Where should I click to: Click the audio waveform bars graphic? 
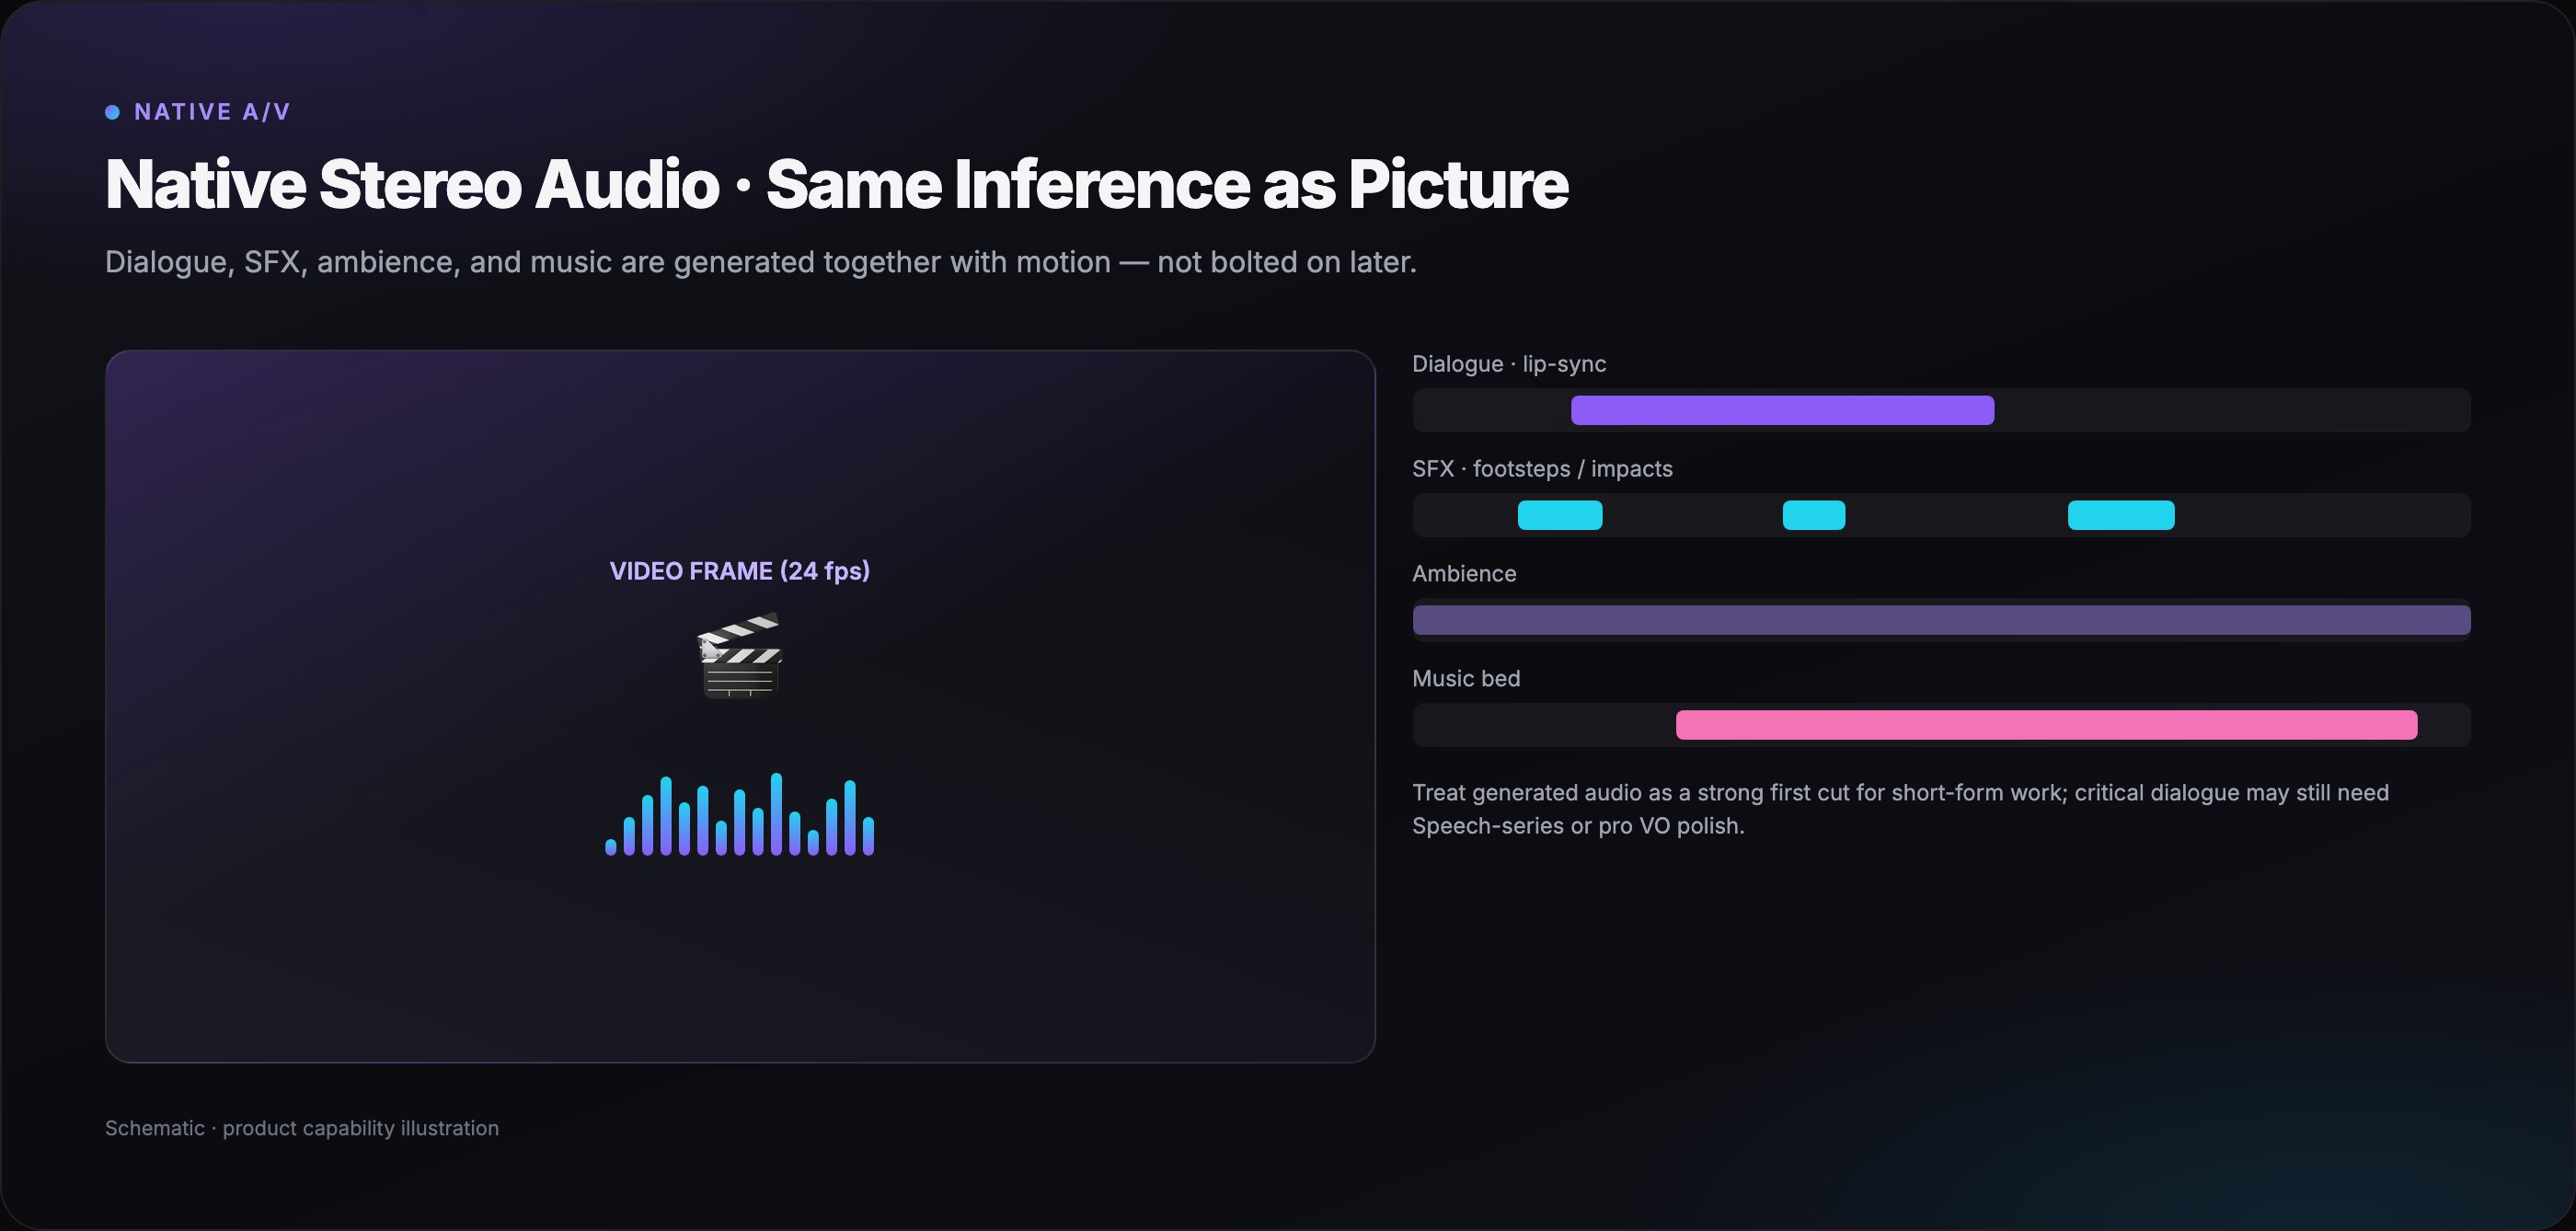click(x=740, y=814)
